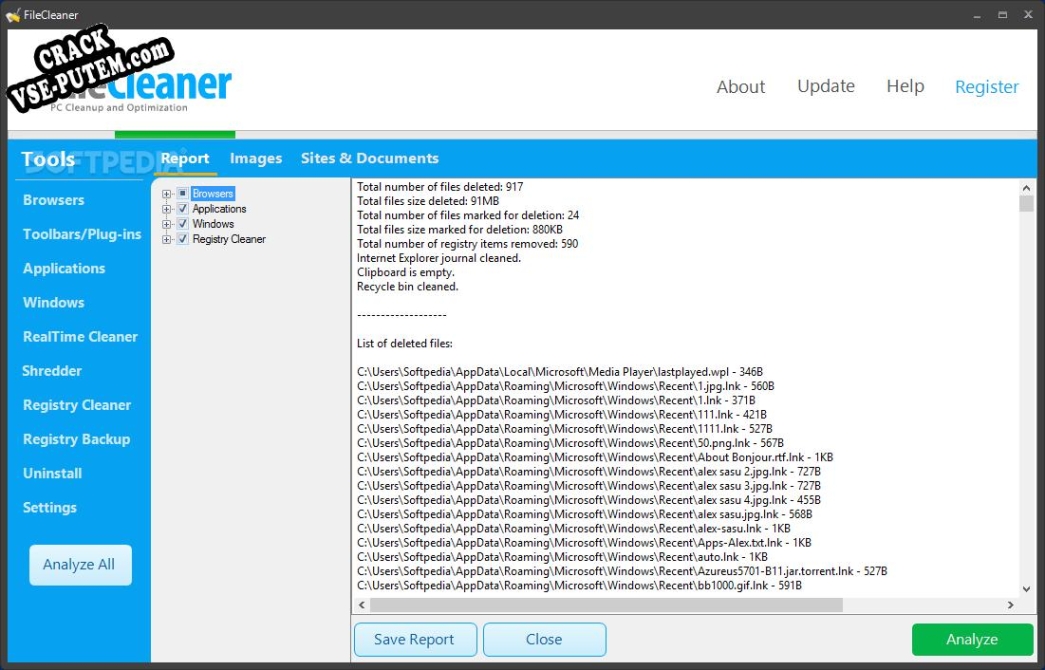Viewport: 1045px width, 670px height.
Task: Maximize the FileCleaner window
Action: [1002, 15]
